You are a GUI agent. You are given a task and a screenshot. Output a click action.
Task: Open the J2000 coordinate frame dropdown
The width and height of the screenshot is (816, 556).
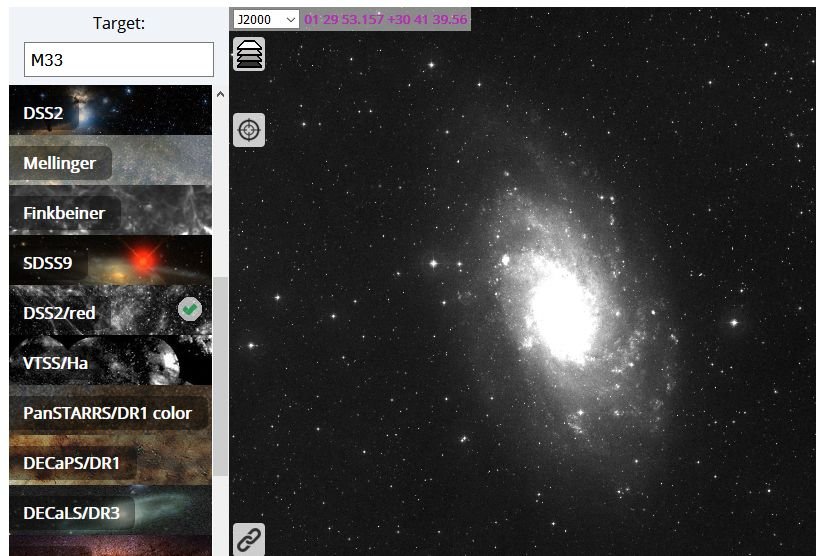tap(266, 19)
